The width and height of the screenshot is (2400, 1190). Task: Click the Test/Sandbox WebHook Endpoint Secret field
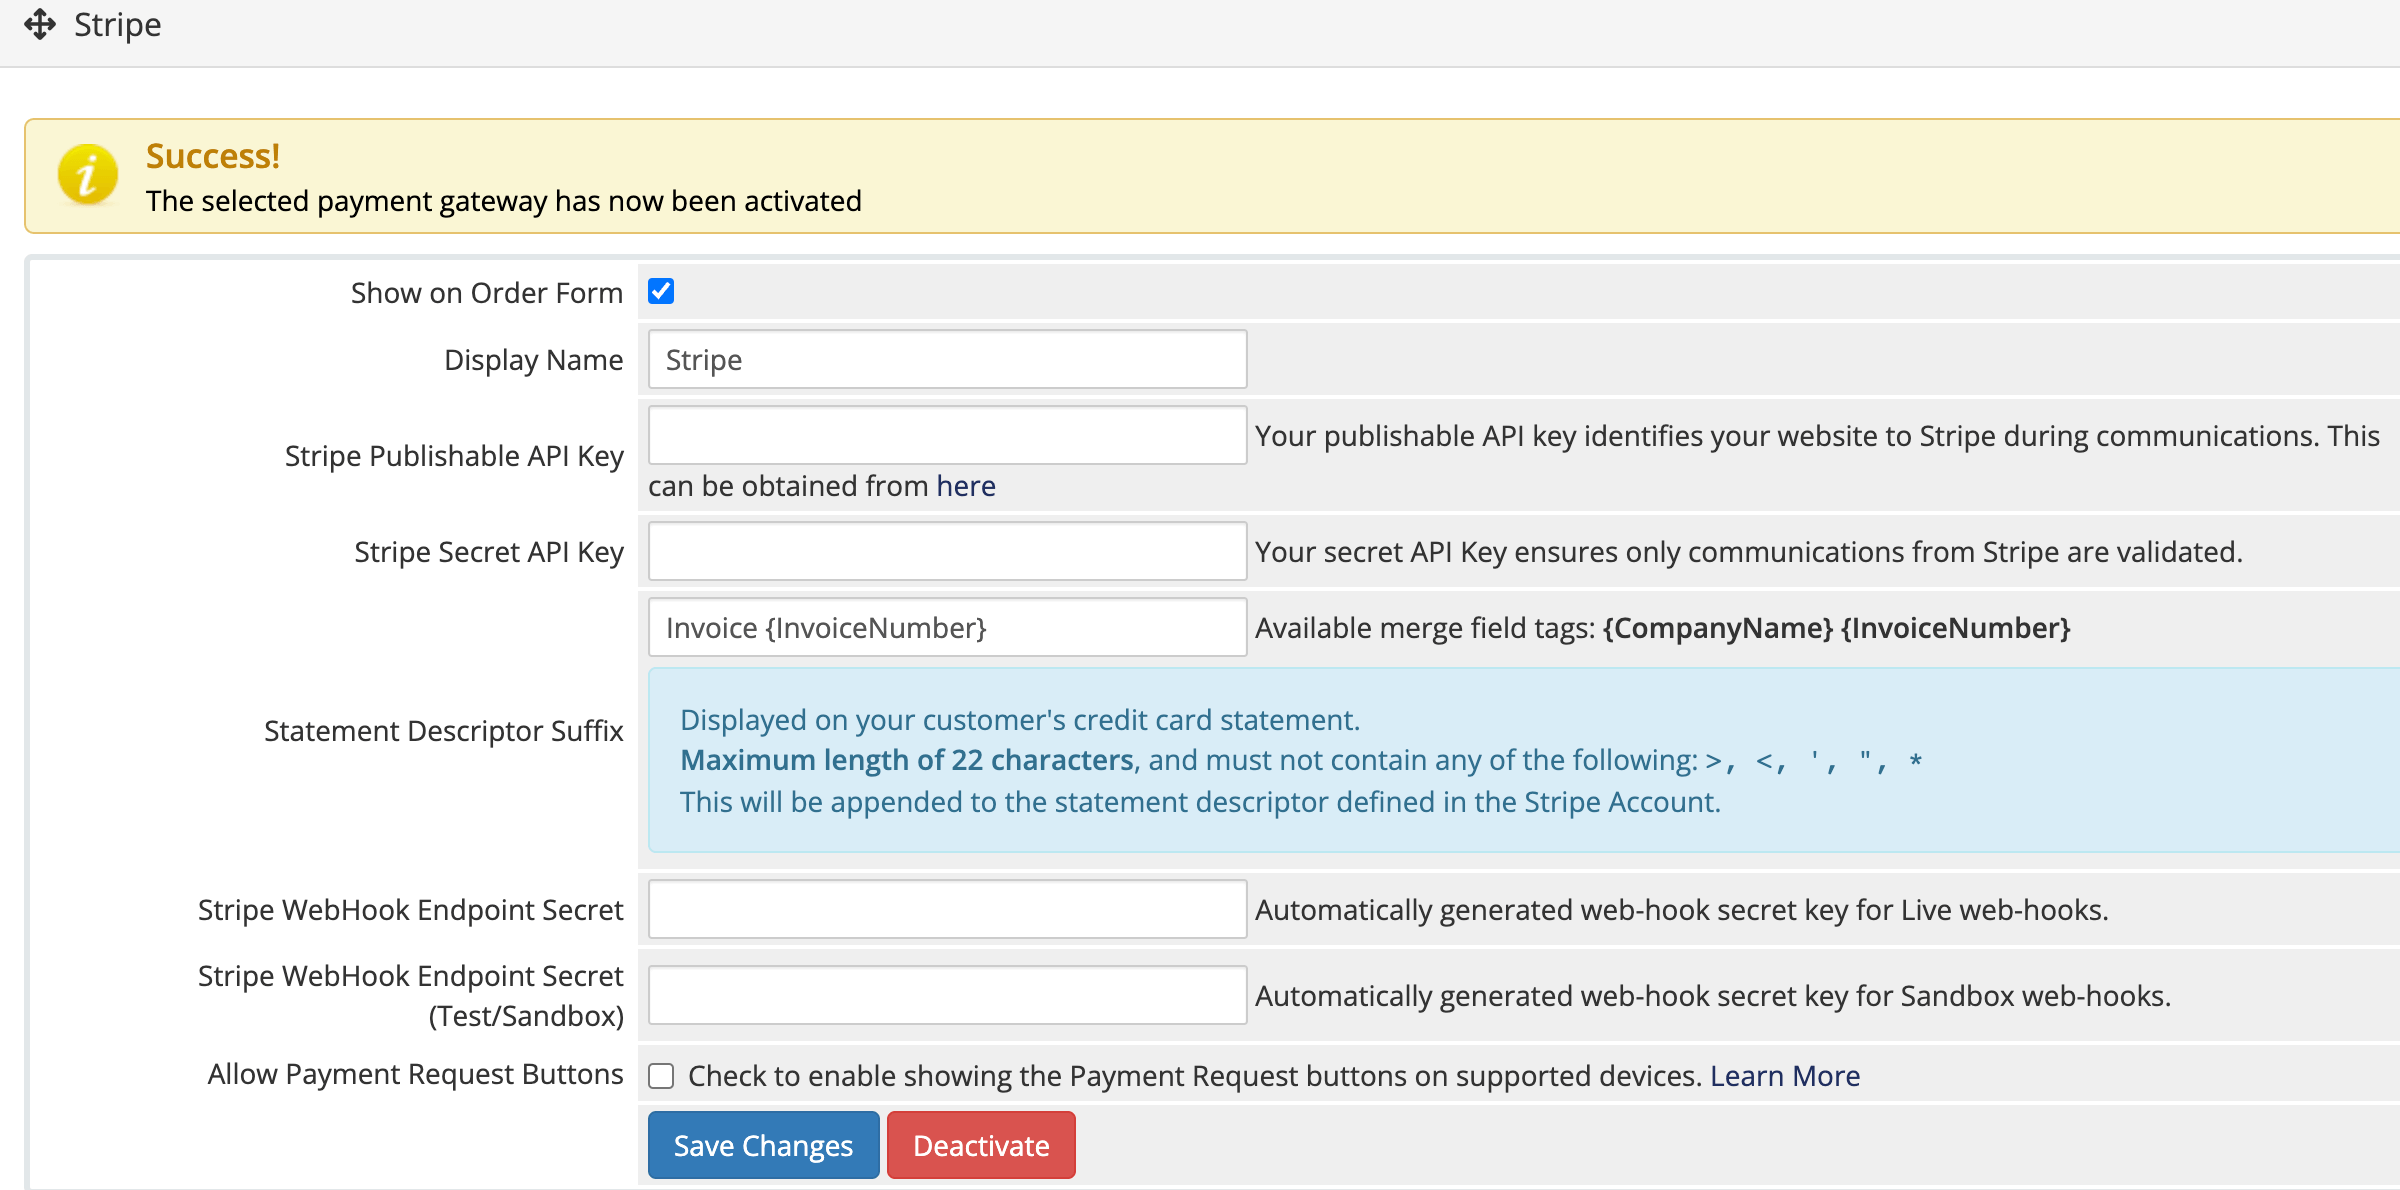[947, 995]
